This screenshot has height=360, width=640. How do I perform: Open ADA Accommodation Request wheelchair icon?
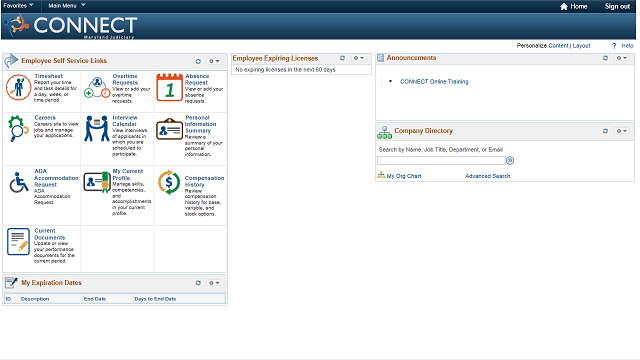(x=19, y=182)
